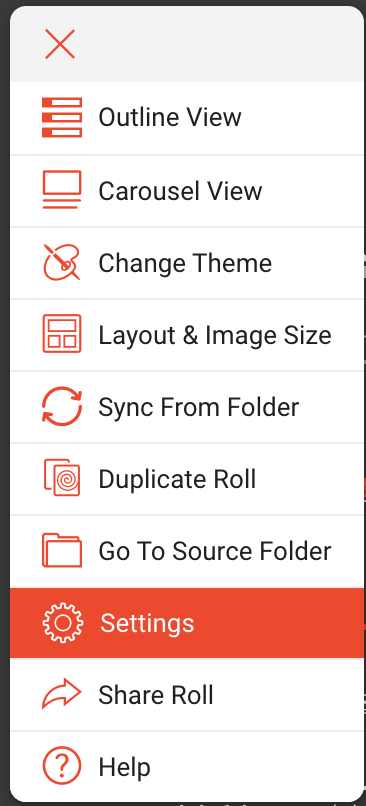Open the highlighted Settings entry
This screenshot has height=806, width=366.
tap(187, 623)
